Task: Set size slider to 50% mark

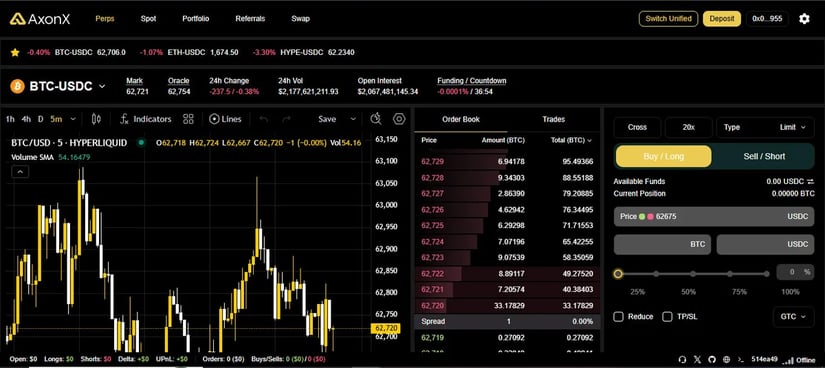Action: [x=693, y=274]
